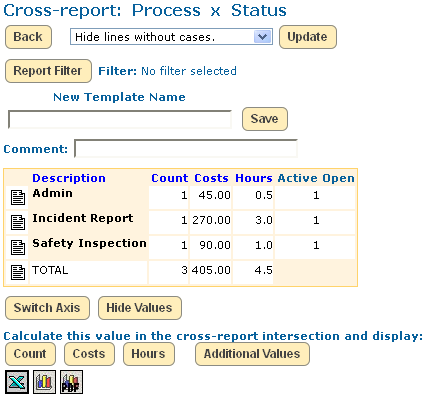
Task: Click the Back button
Action: 28,37
